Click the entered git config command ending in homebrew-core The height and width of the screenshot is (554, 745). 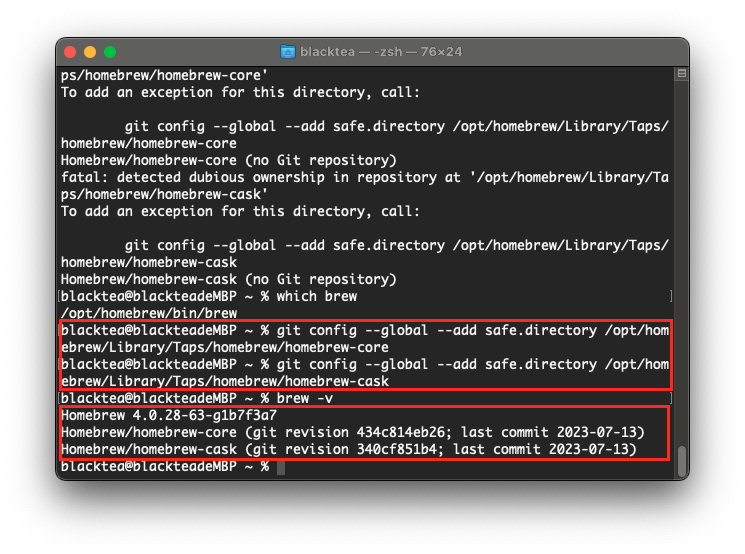[x=364, y=339]
